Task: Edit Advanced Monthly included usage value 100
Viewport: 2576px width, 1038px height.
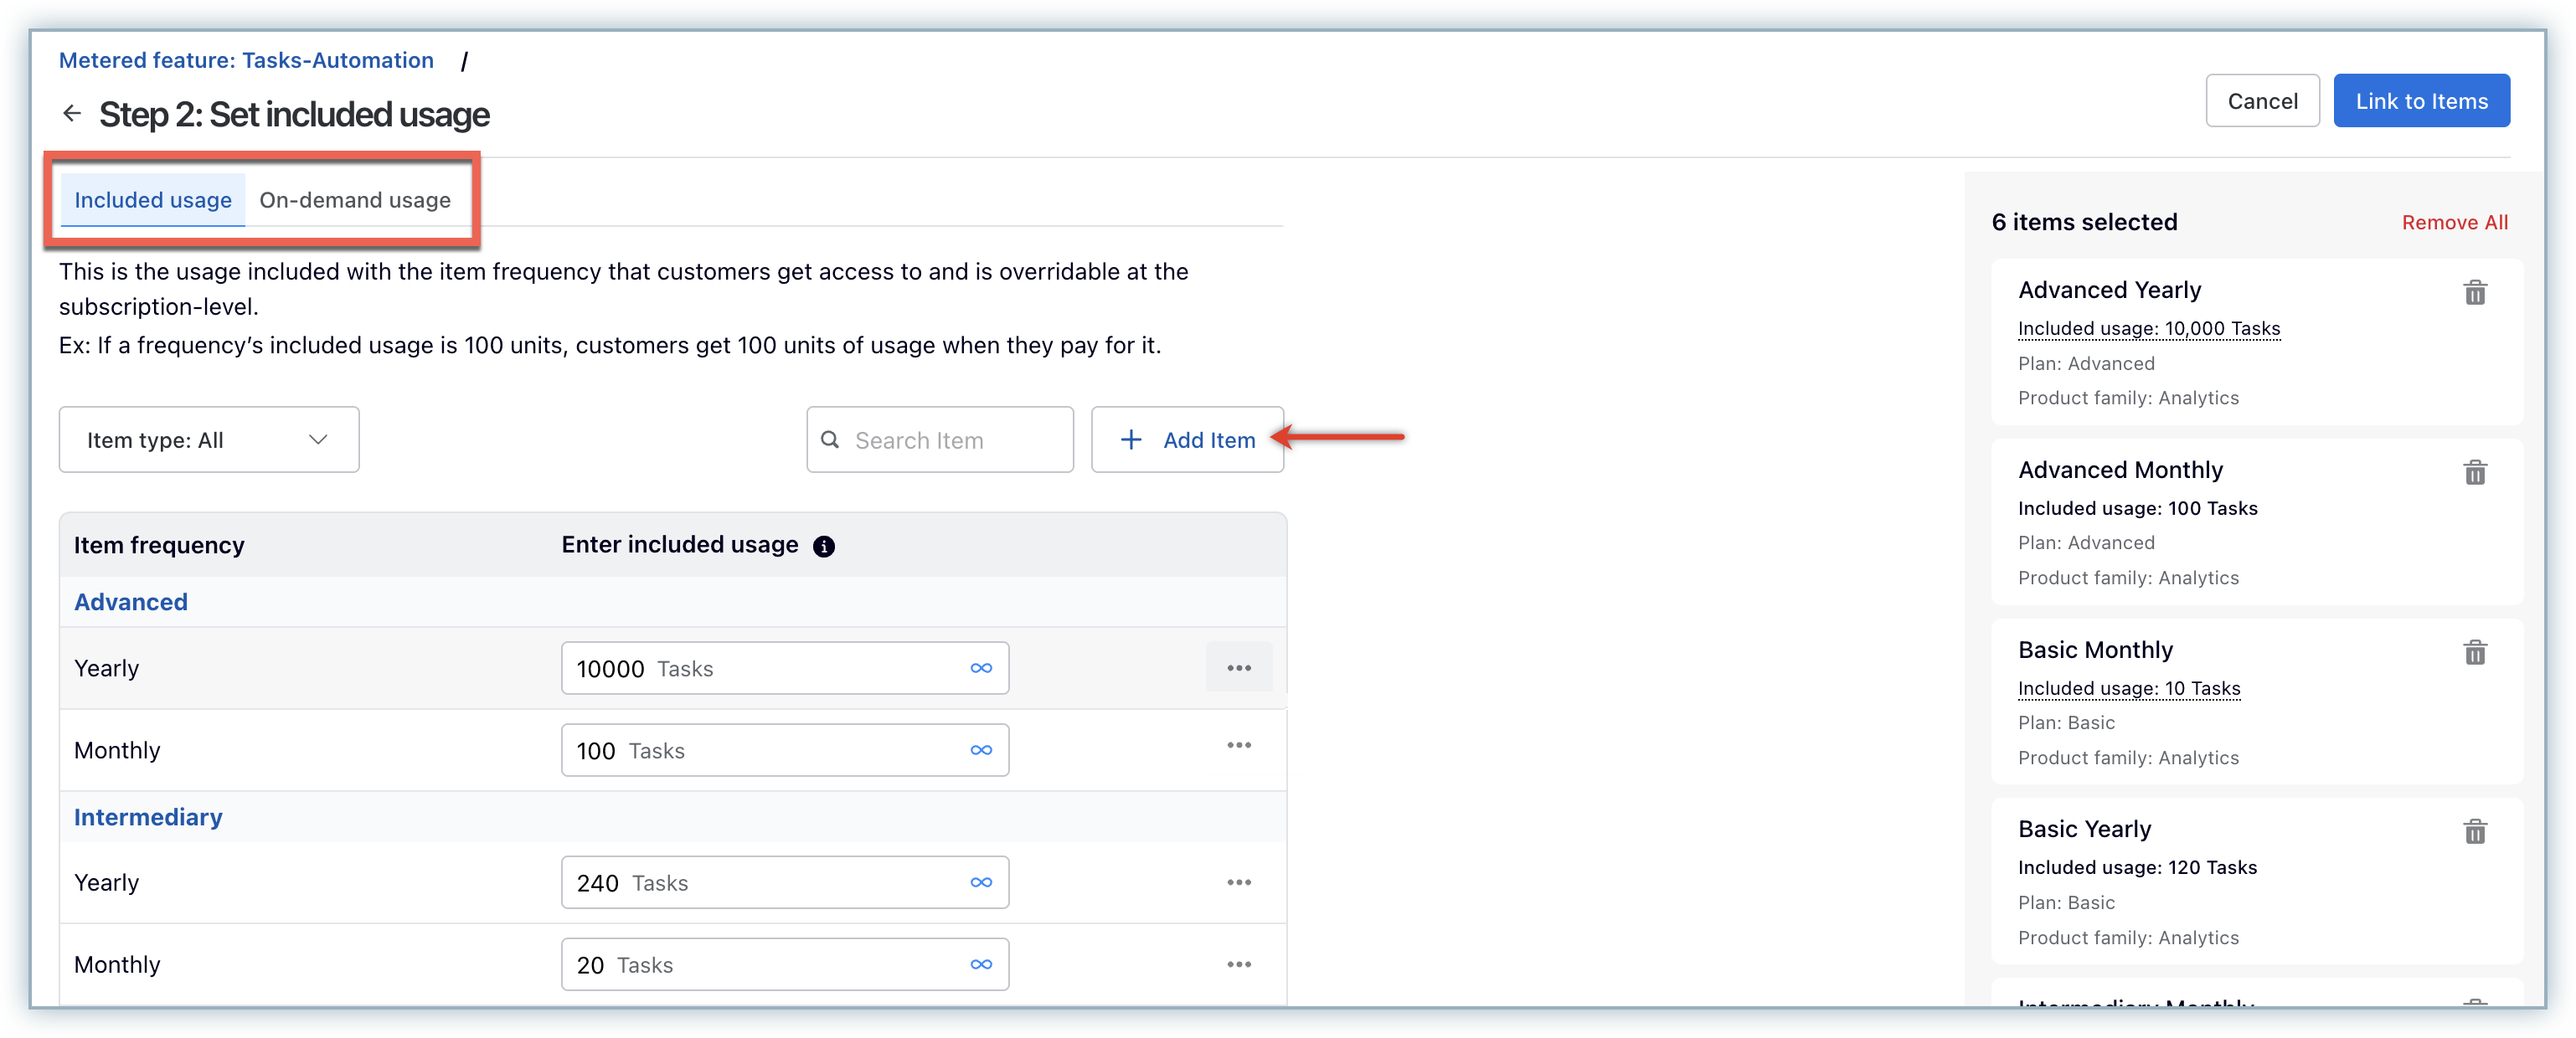Action: click(785, 750)
